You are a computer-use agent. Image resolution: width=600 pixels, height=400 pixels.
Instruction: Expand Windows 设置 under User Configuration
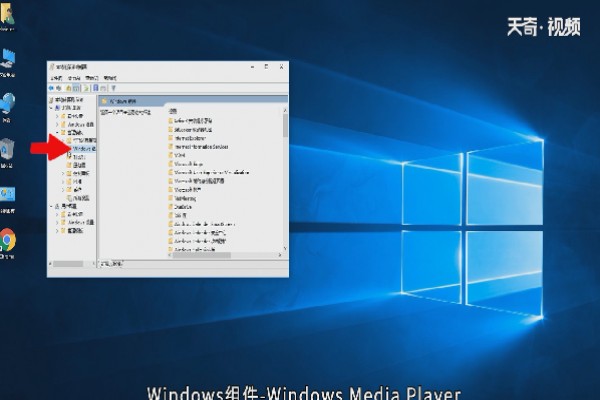coord(57,222)
